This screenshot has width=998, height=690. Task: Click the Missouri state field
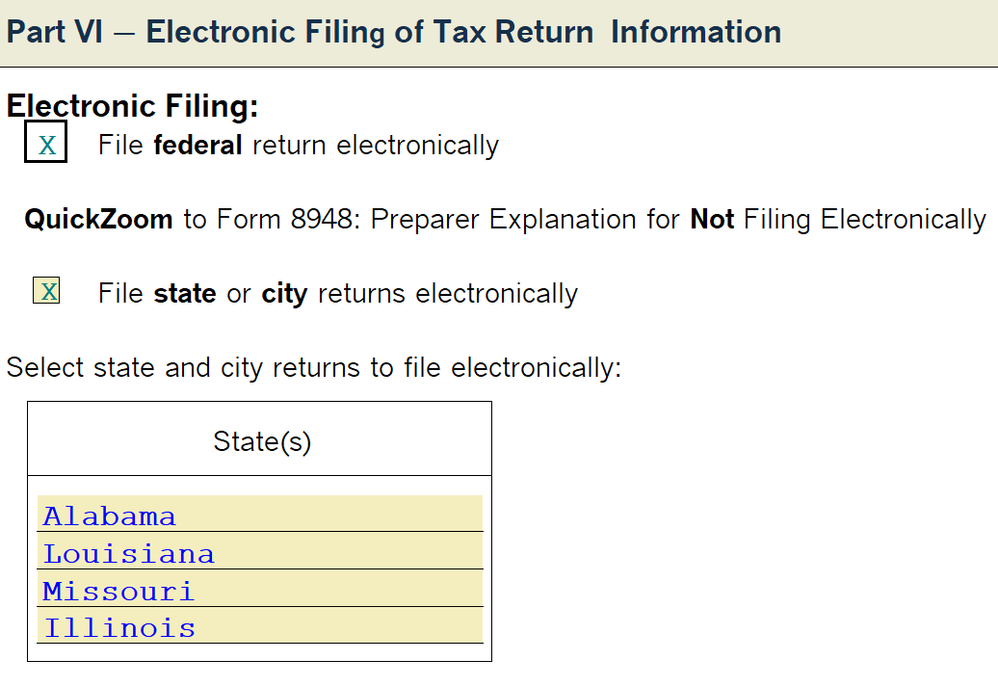(259, 591)
